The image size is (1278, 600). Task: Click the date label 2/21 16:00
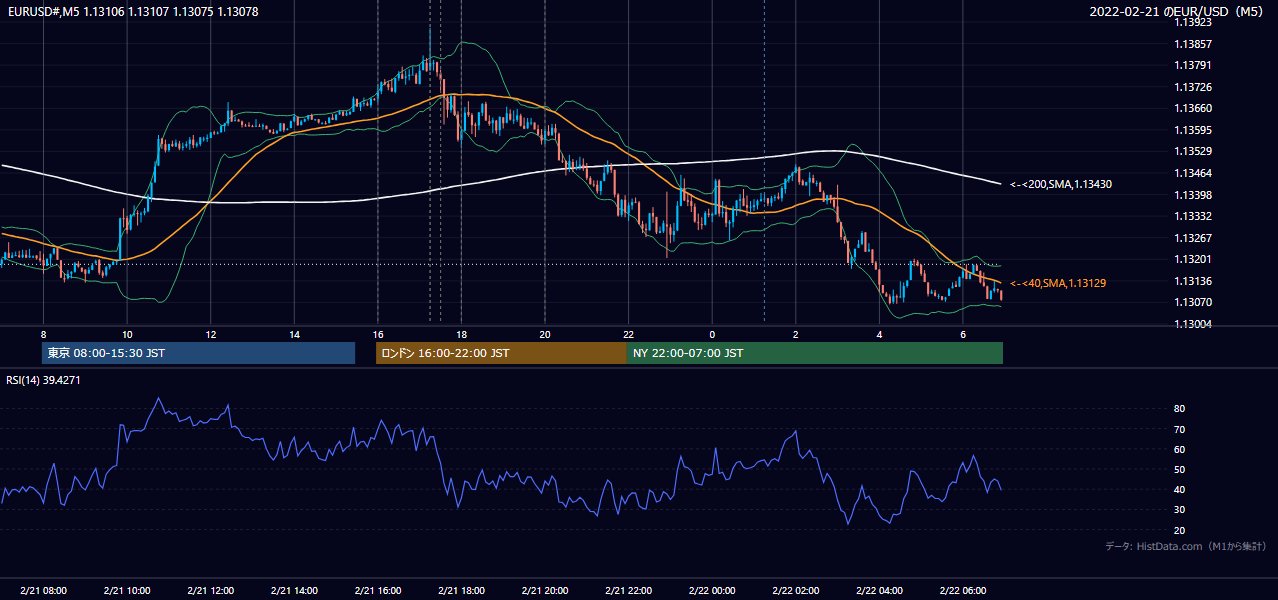(x=377, y=590)
